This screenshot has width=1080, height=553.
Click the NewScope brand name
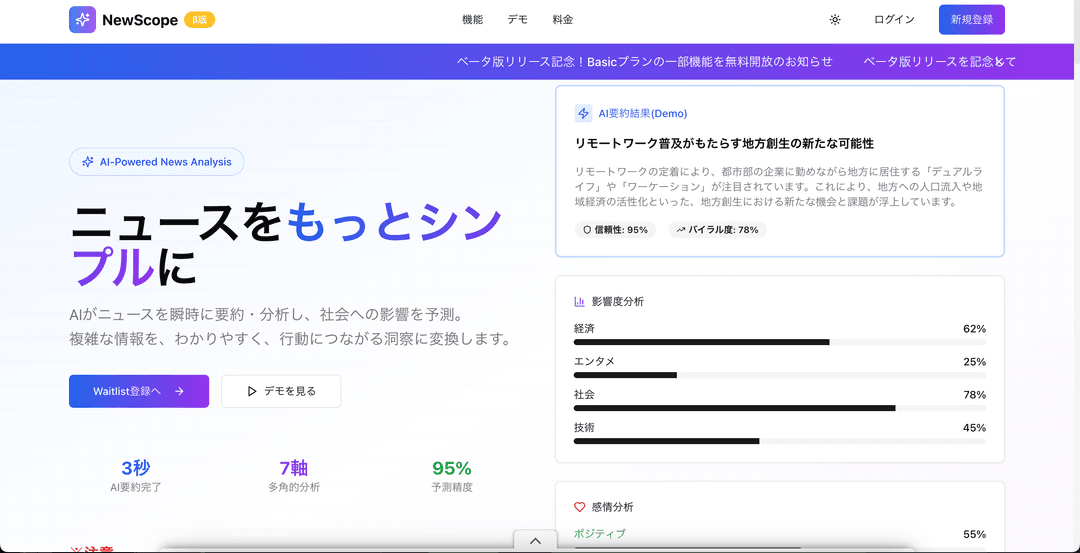pos(140,20)
